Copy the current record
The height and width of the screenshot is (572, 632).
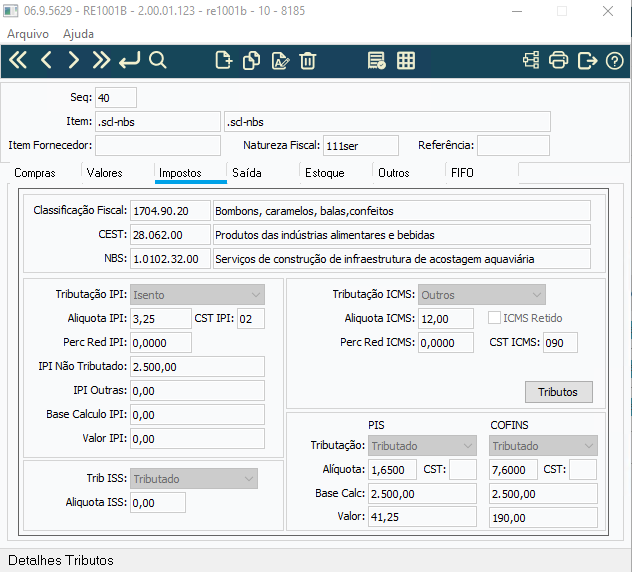tap(252, 60)
